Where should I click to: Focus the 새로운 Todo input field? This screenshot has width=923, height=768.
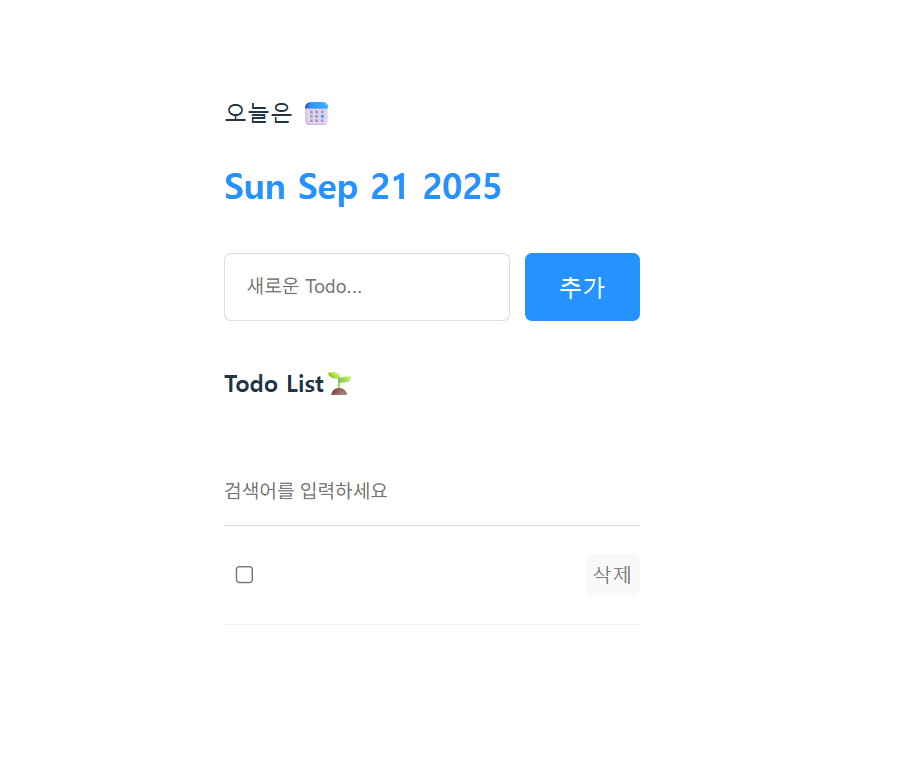pos(367,287)
